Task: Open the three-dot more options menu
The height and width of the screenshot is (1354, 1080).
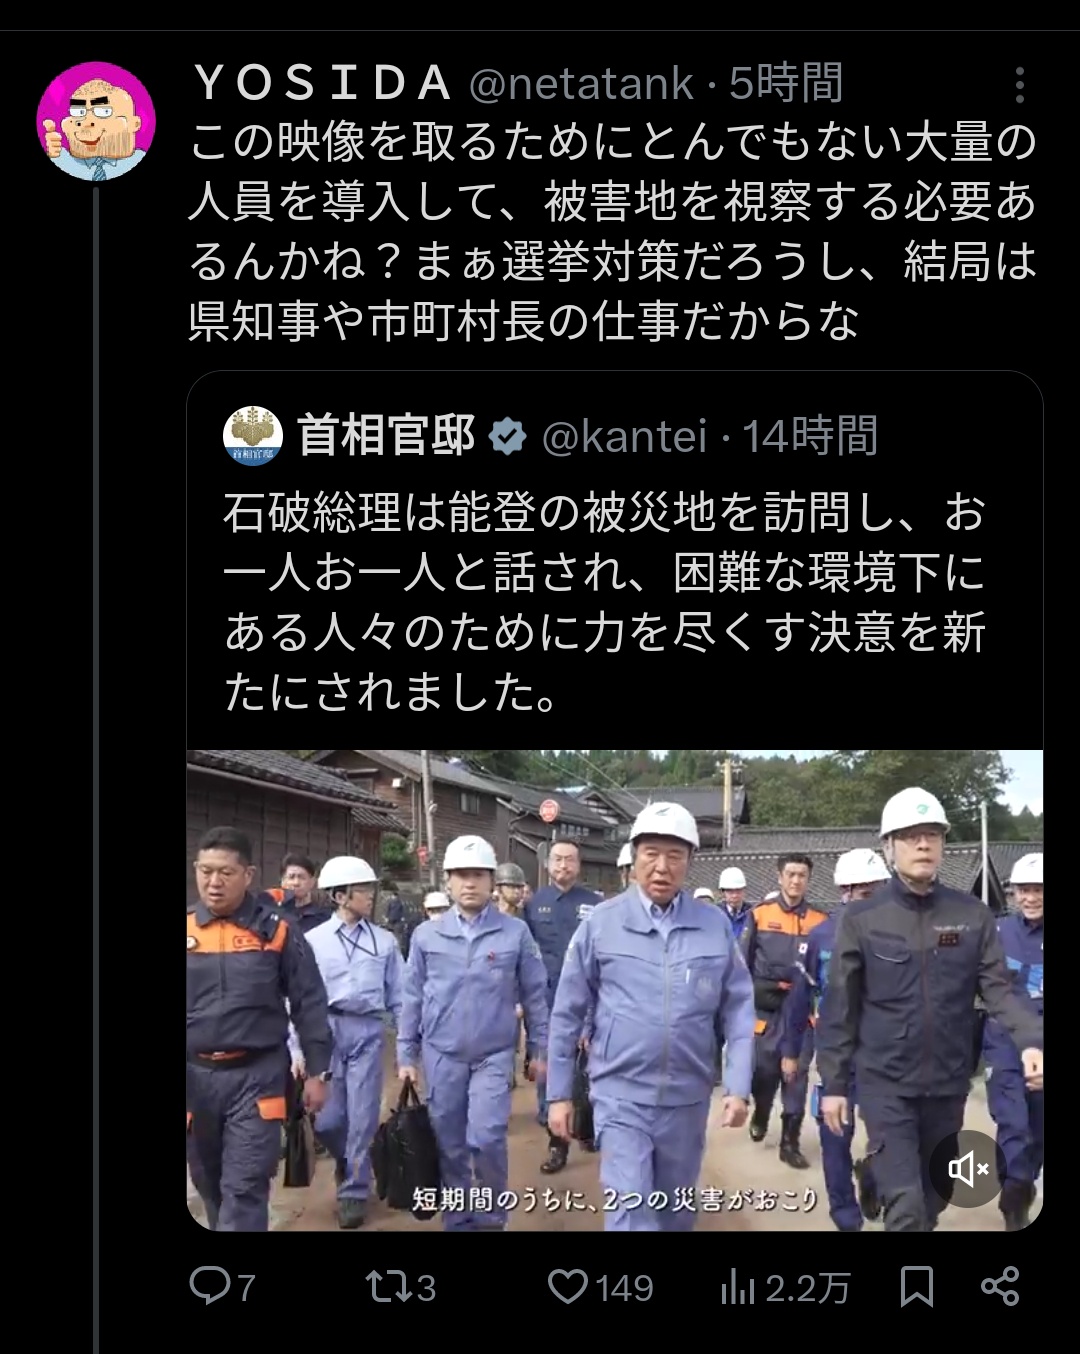Action: pyautogui.click(x=1019, y=85)
